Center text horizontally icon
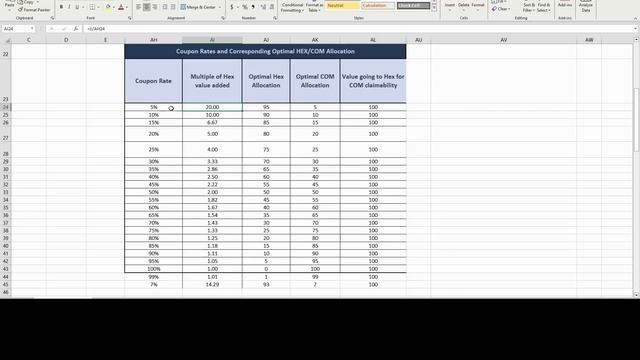Screen dimensions: 640x360 coord(147,7)
